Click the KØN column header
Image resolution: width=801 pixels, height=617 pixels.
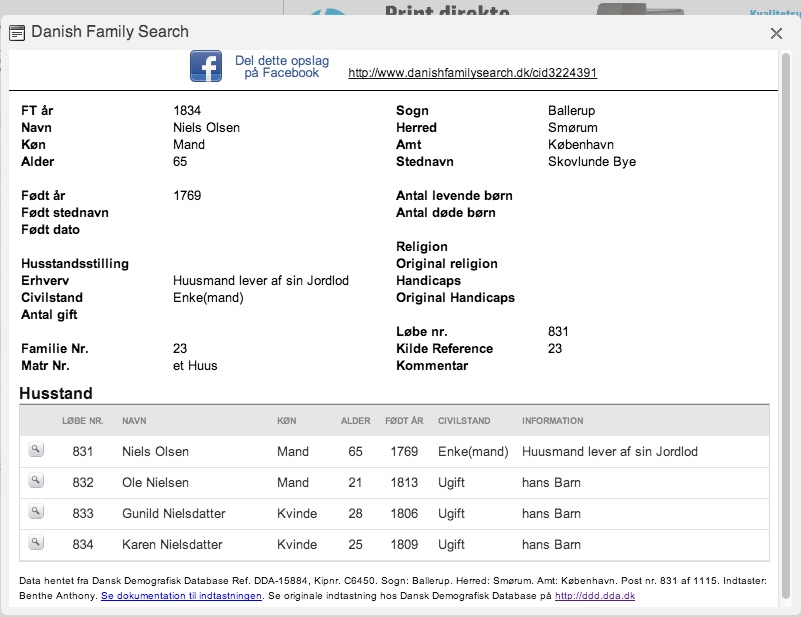(287, 421)
